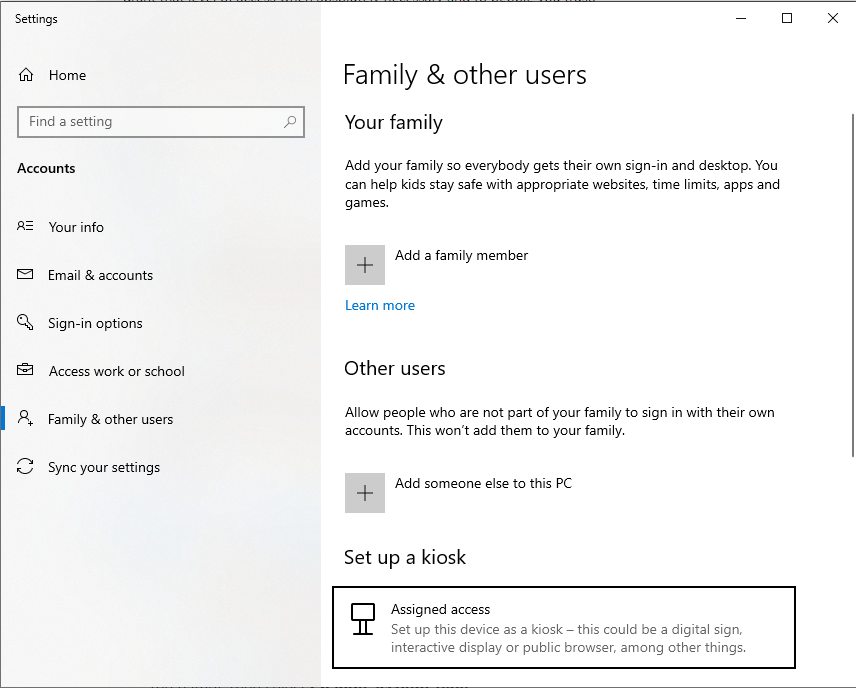Click Add someone else to this PC label
This screenshot has width=856, height=688.
point(483,483)
